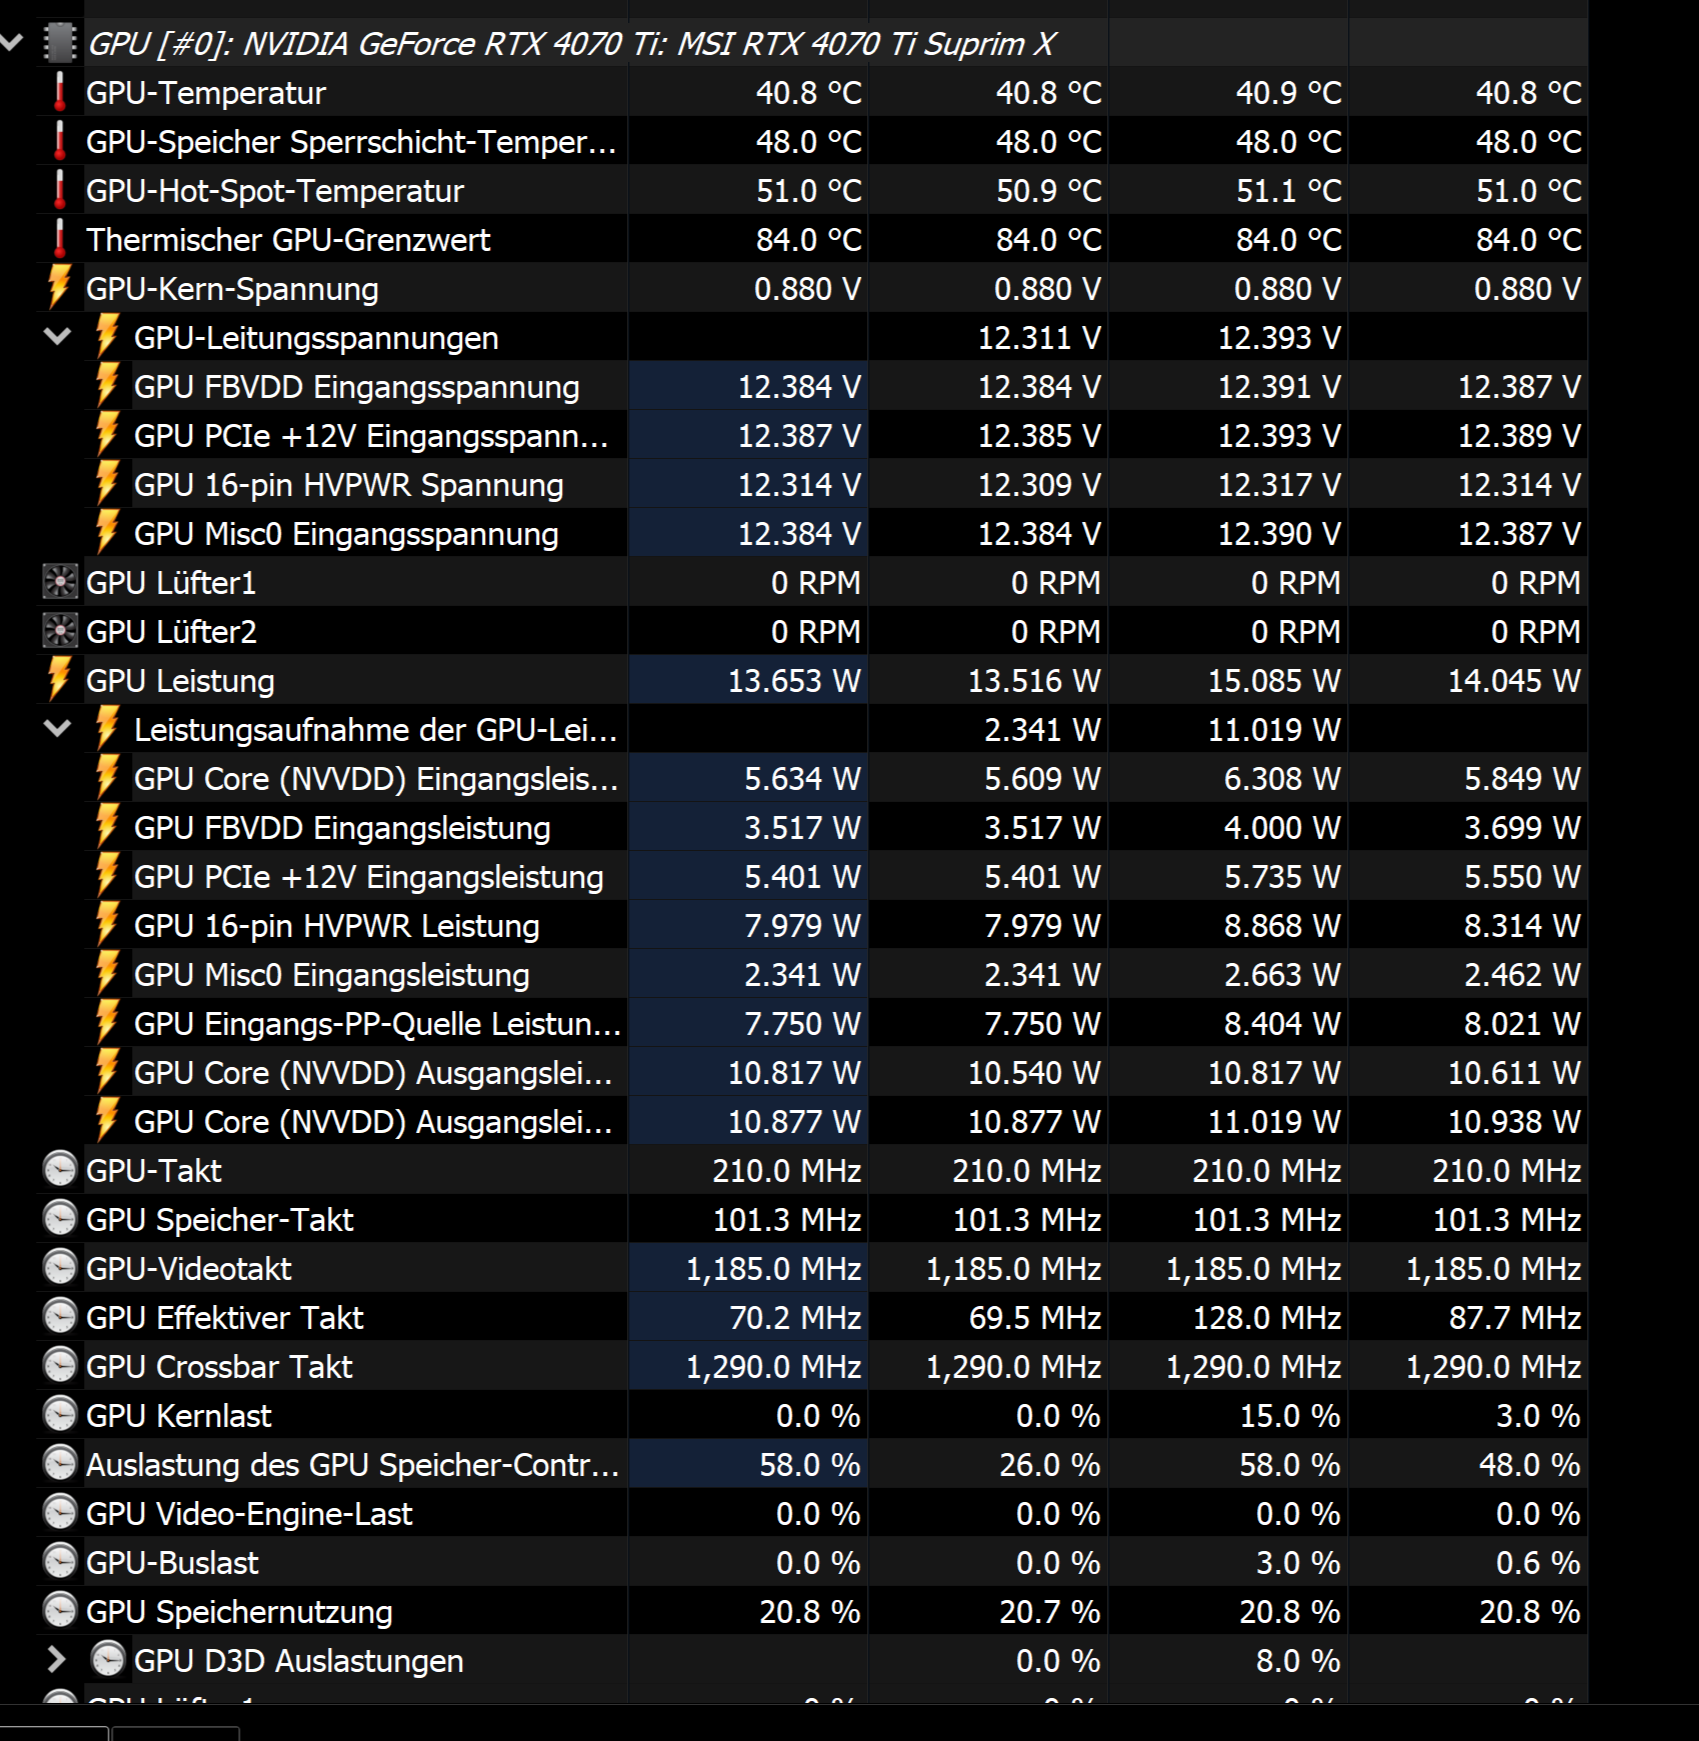
Task: Collapse the RTX 4070 Ti GPU section
Action: 12,43
